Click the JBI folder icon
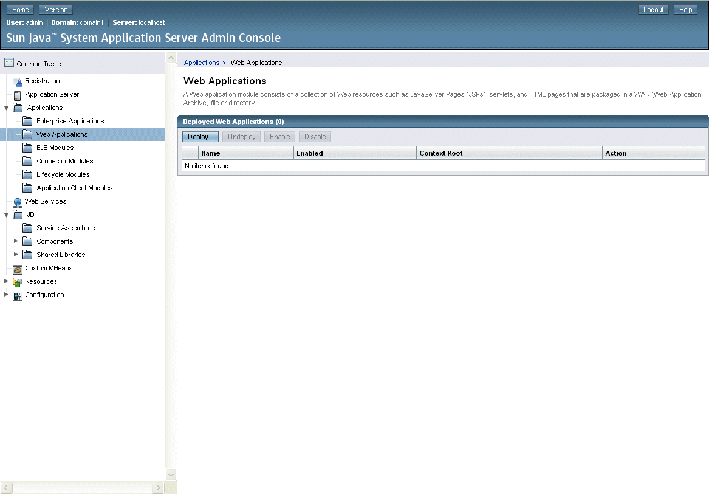Image resolution: width=709 pixels, height=494 pixels. click(x=18, y=215)
